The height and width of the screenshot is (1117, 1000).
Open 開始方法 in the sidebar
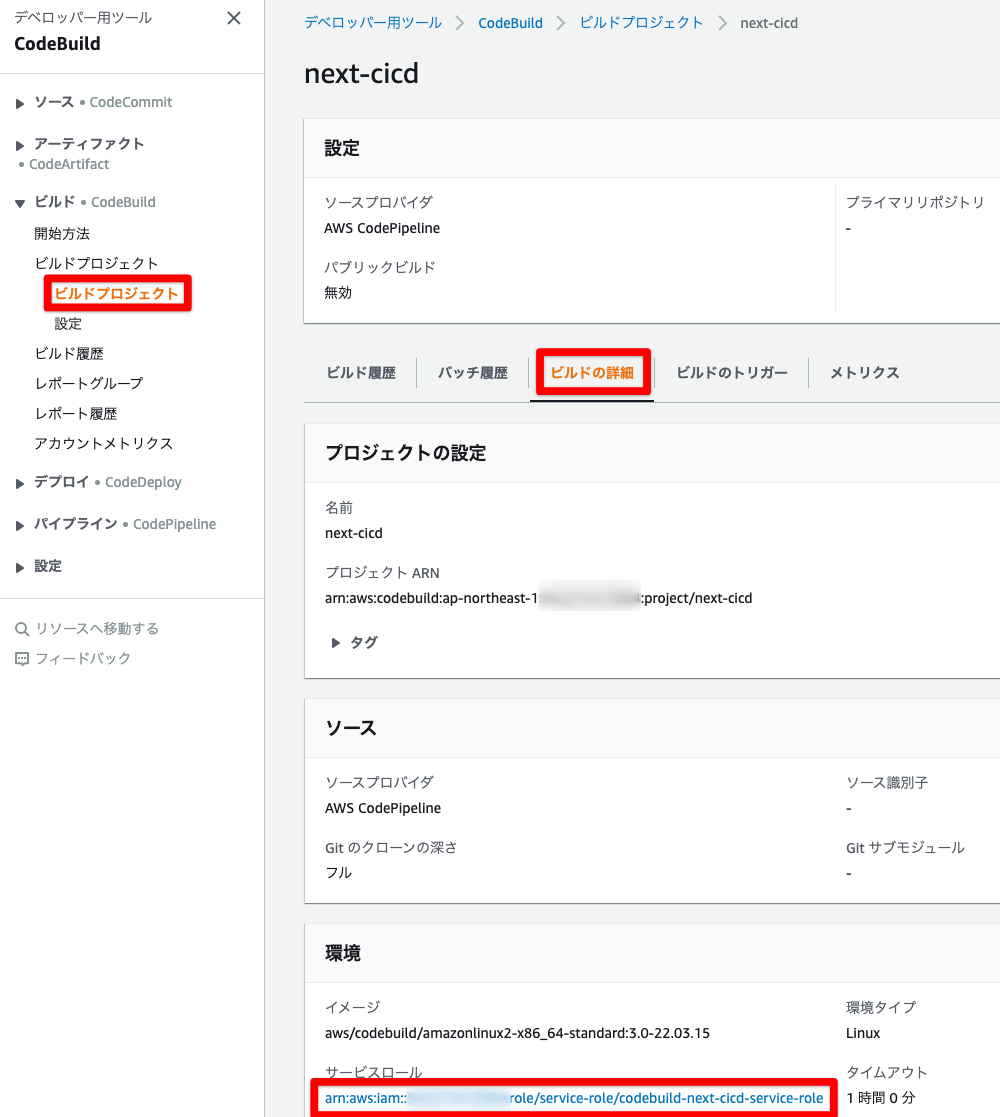(62, 234)
